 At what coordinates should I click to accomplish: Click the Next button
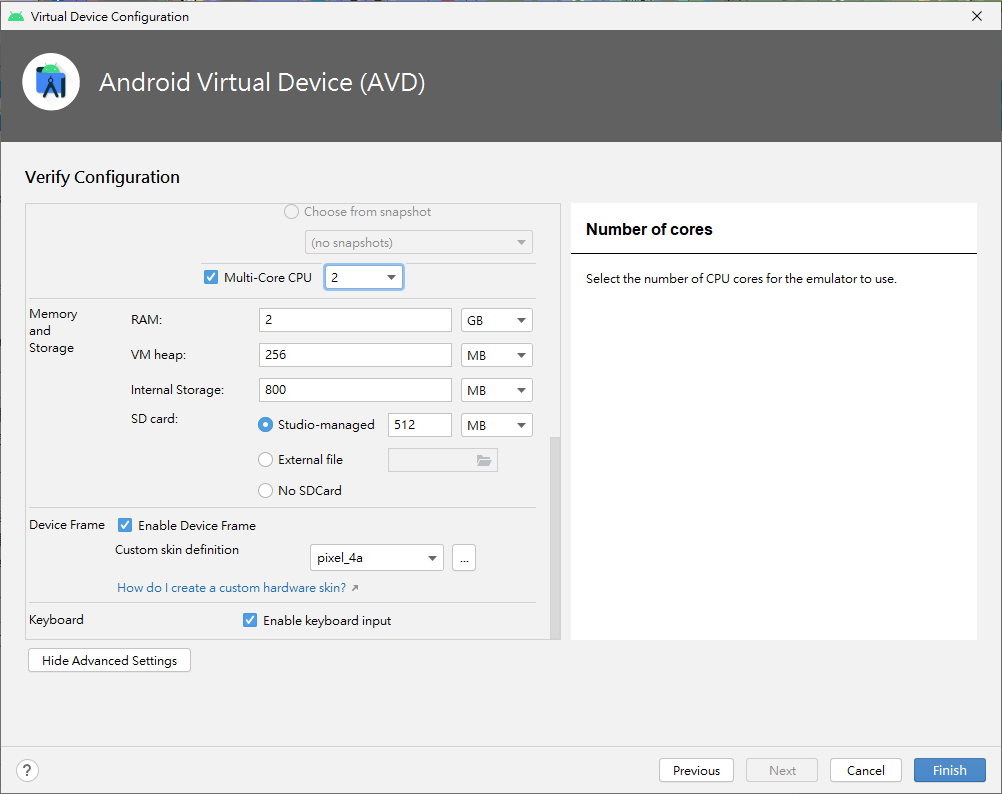(782, 770)
